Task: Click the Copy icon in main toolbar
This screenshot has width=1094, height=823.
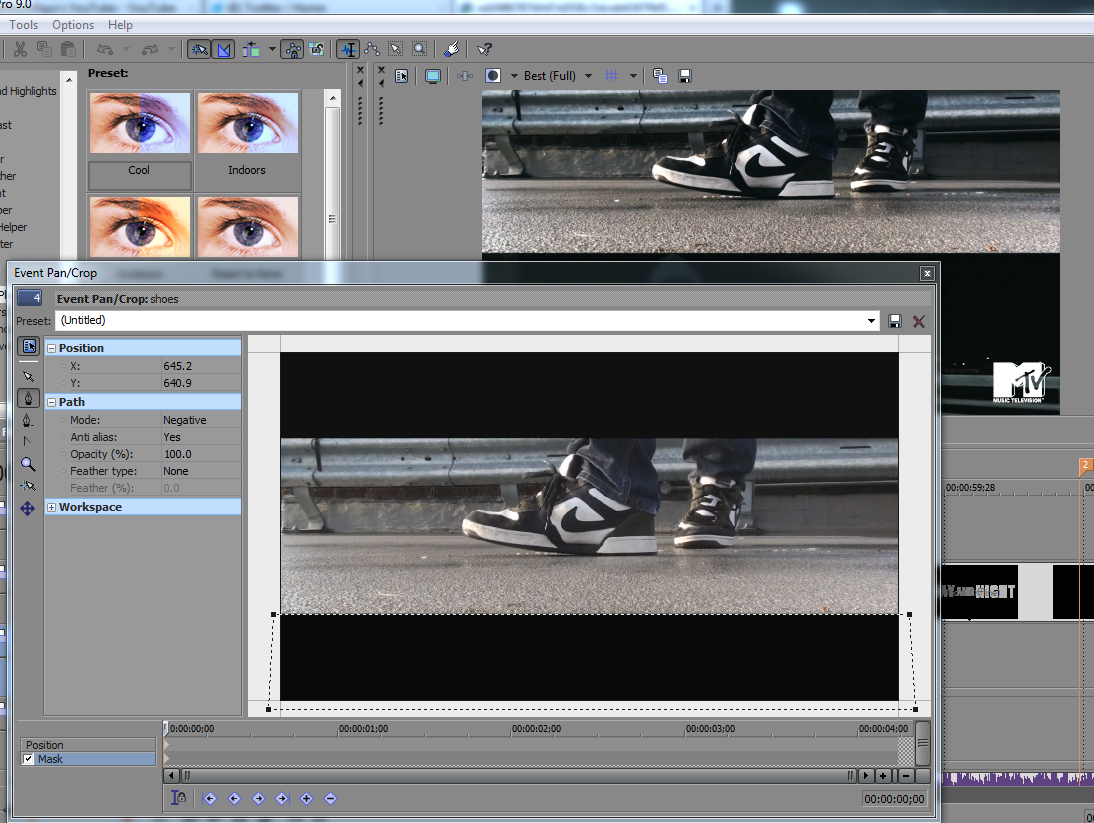Action: pyautogui.click(x=44, y=49)
